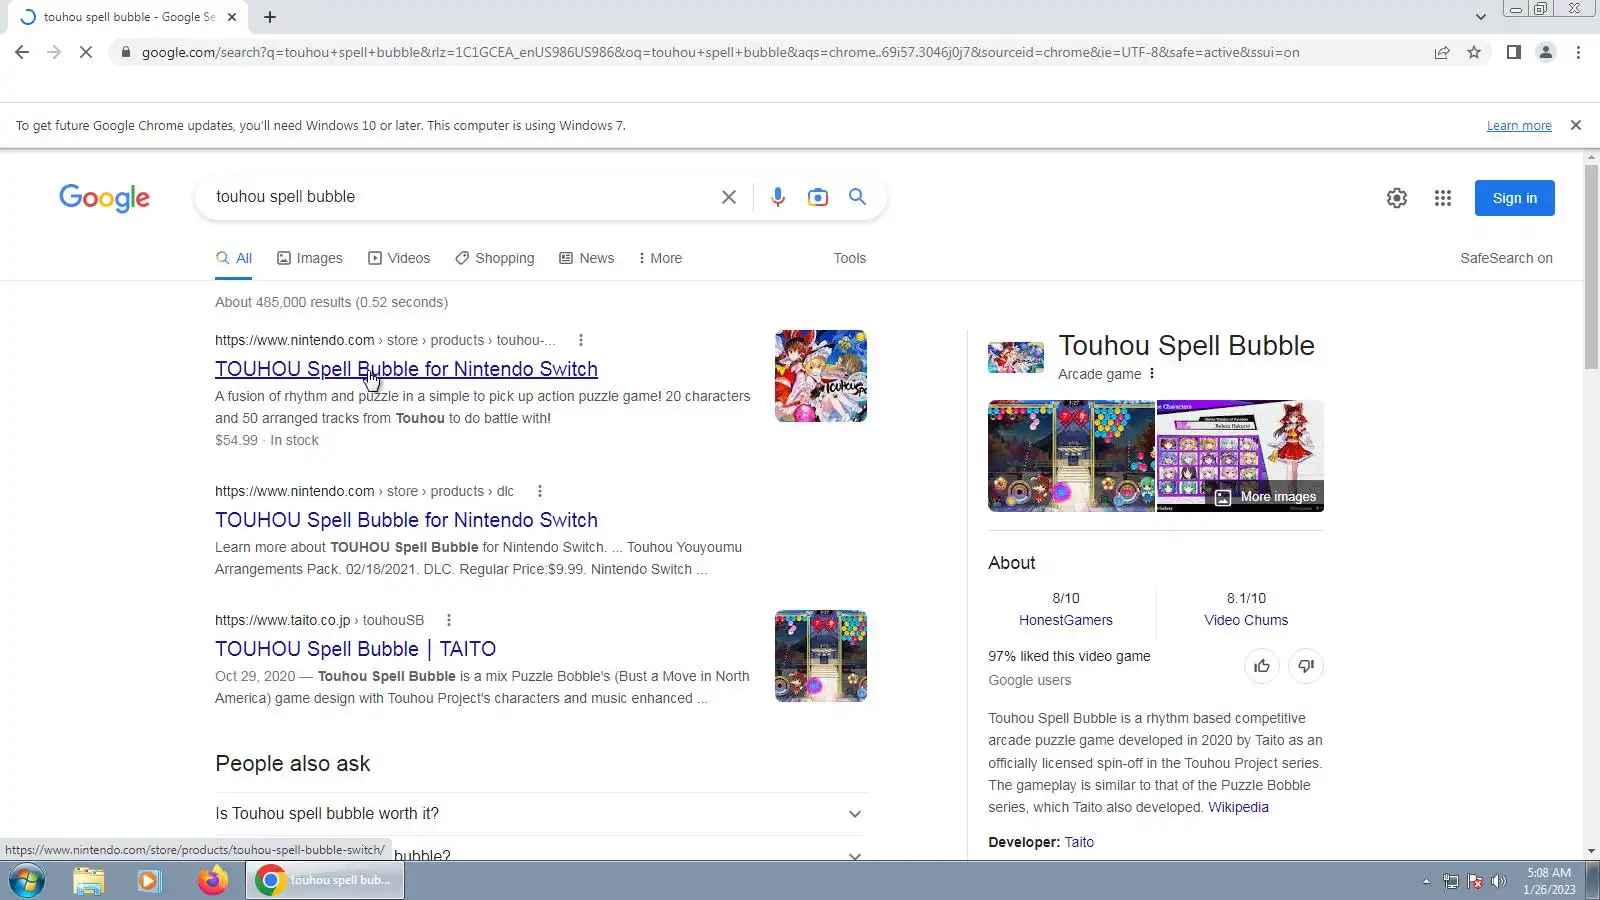Open Chrome side panel

click(1514, 52)
